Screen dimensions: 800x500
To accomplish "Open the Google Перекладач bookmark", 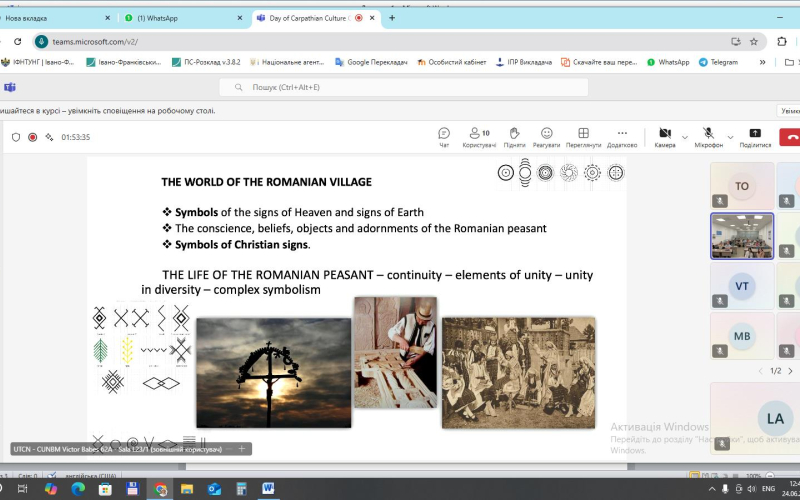I will 371,62.
